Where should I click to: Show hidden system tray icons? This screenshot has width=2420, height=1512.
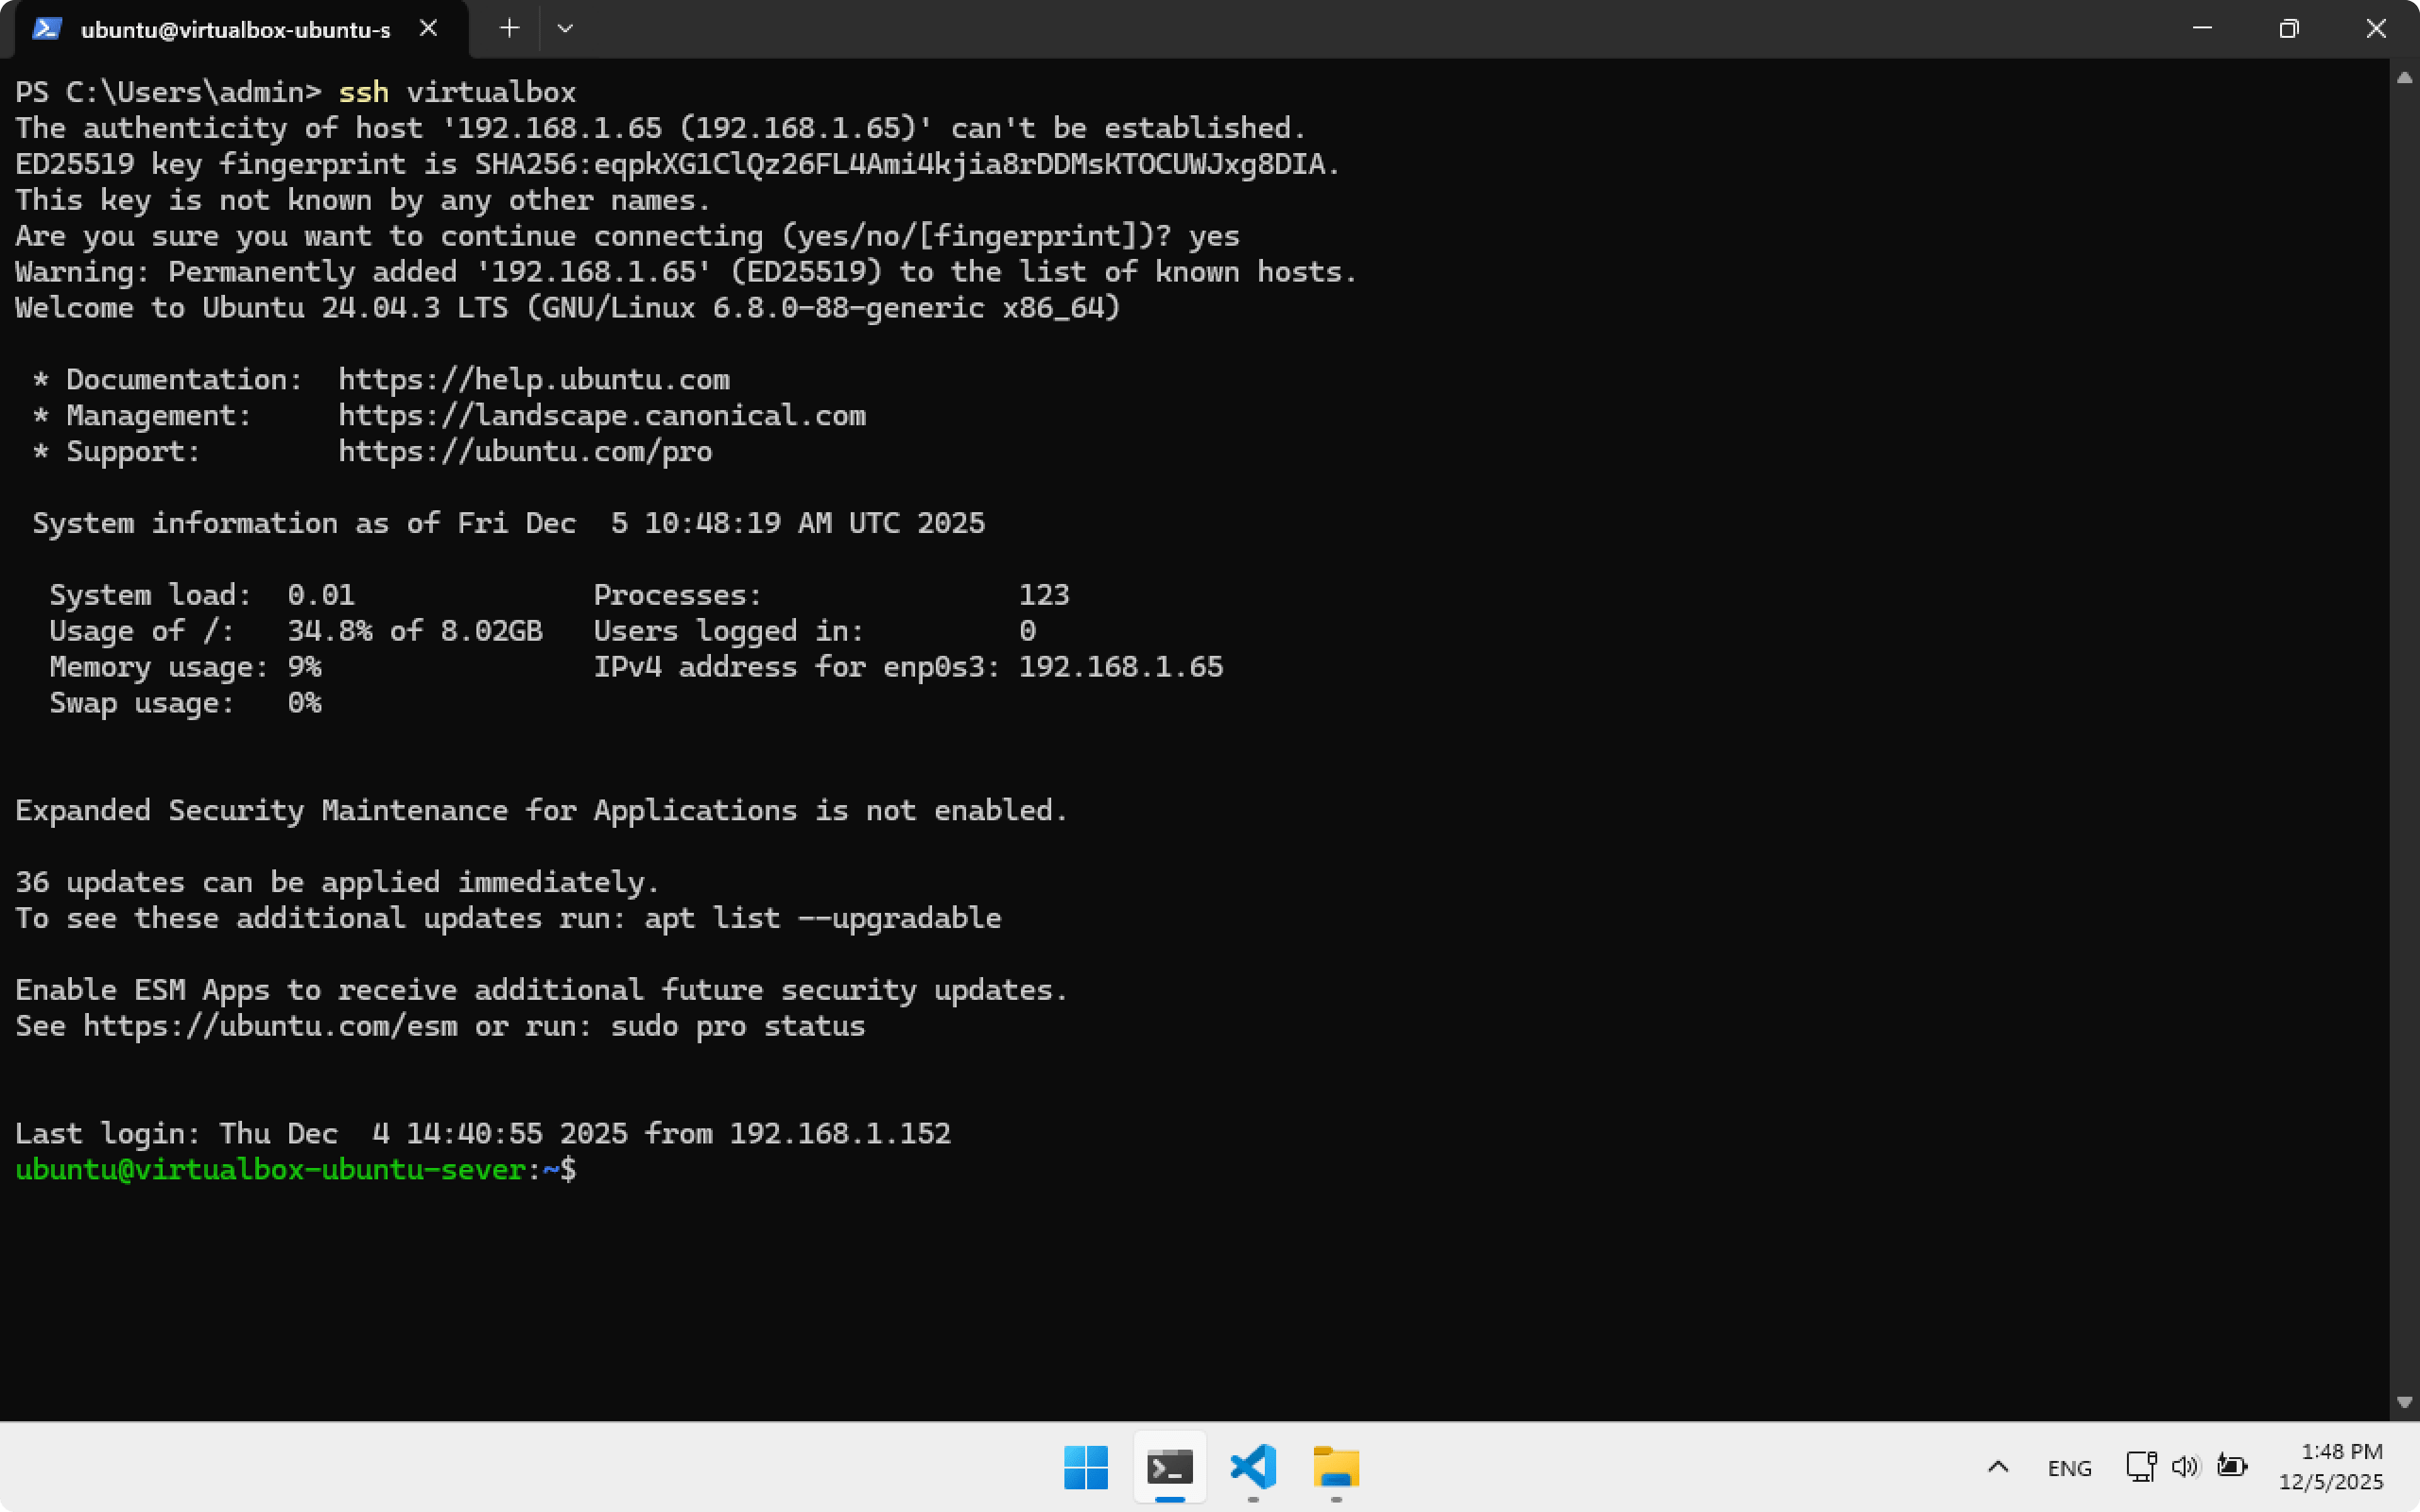[x=1997, y=1467]
